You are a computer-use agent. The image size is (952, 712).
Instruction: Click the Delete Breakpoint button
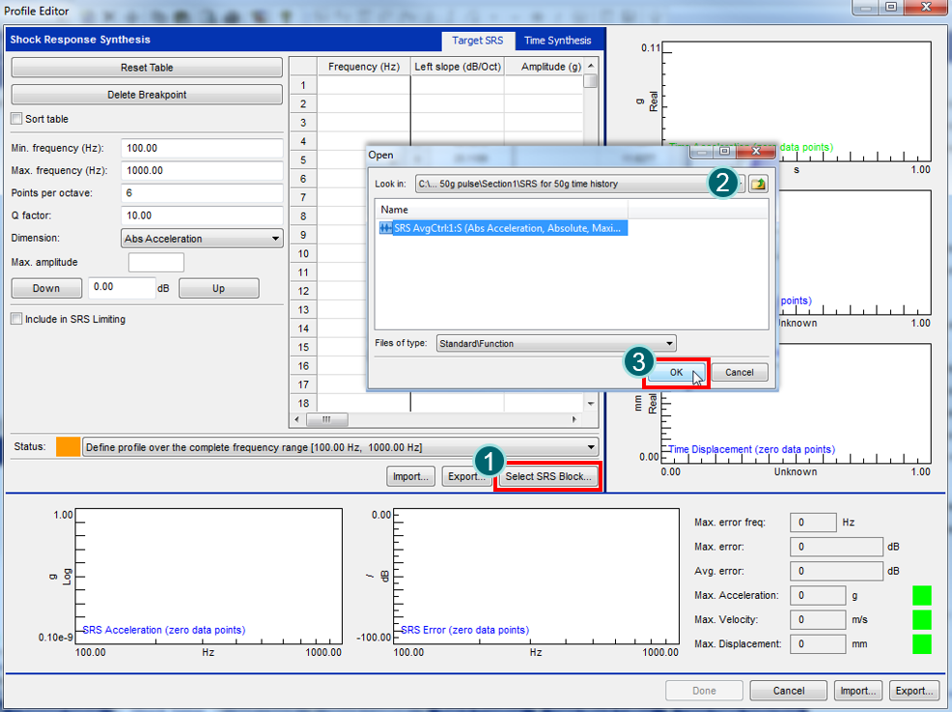(x=146, y=95)
